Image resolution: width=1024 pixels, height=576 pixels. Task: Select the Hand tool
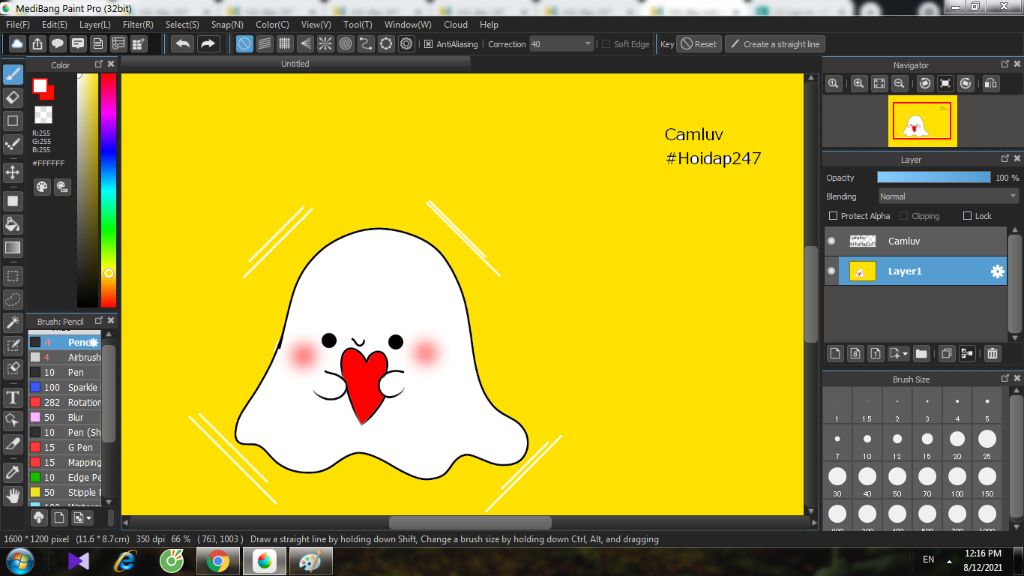click(x=12, y=496)
